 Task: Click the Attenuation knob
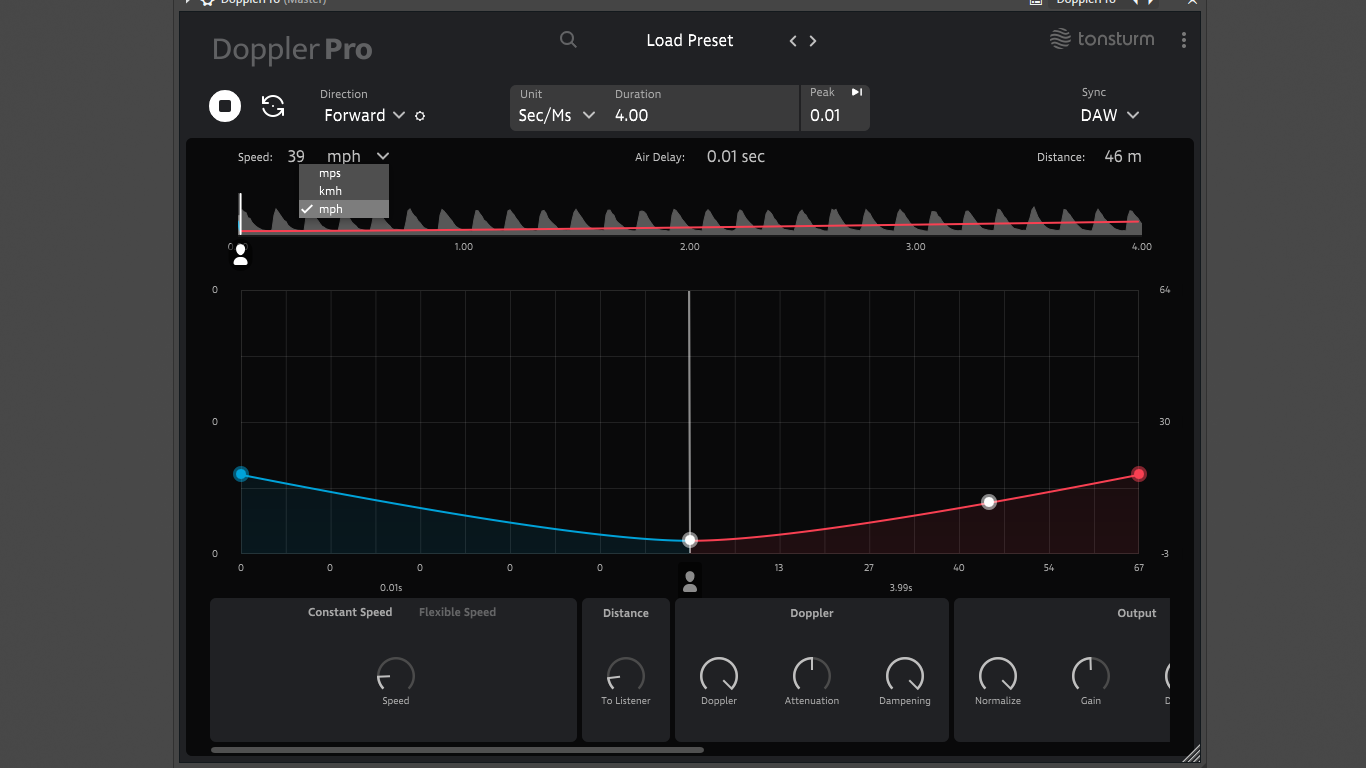812,675
